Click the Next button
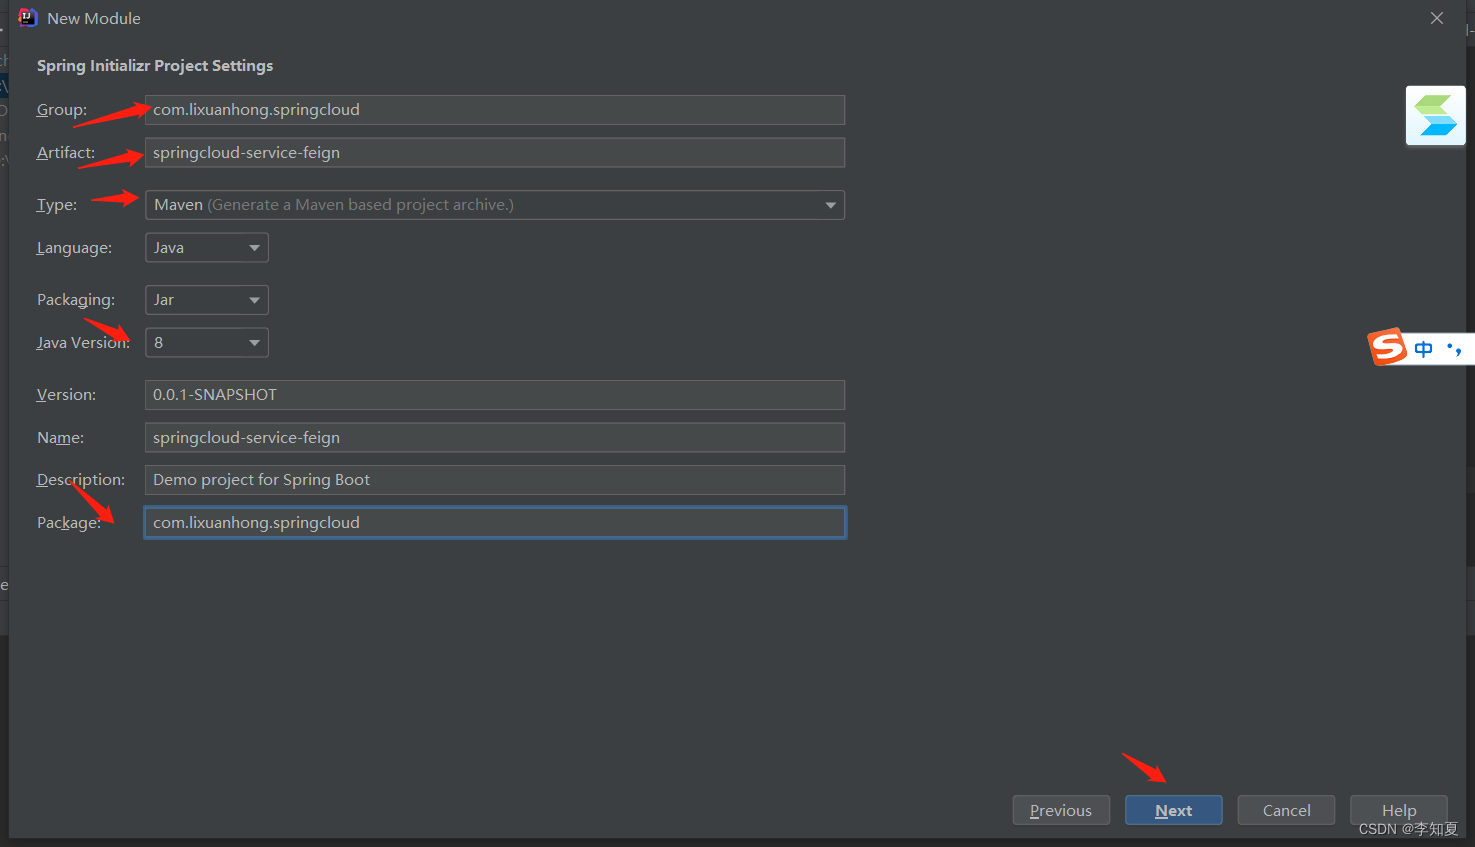The width and height of the screenshot is (1475, 847). [1173, 810]
